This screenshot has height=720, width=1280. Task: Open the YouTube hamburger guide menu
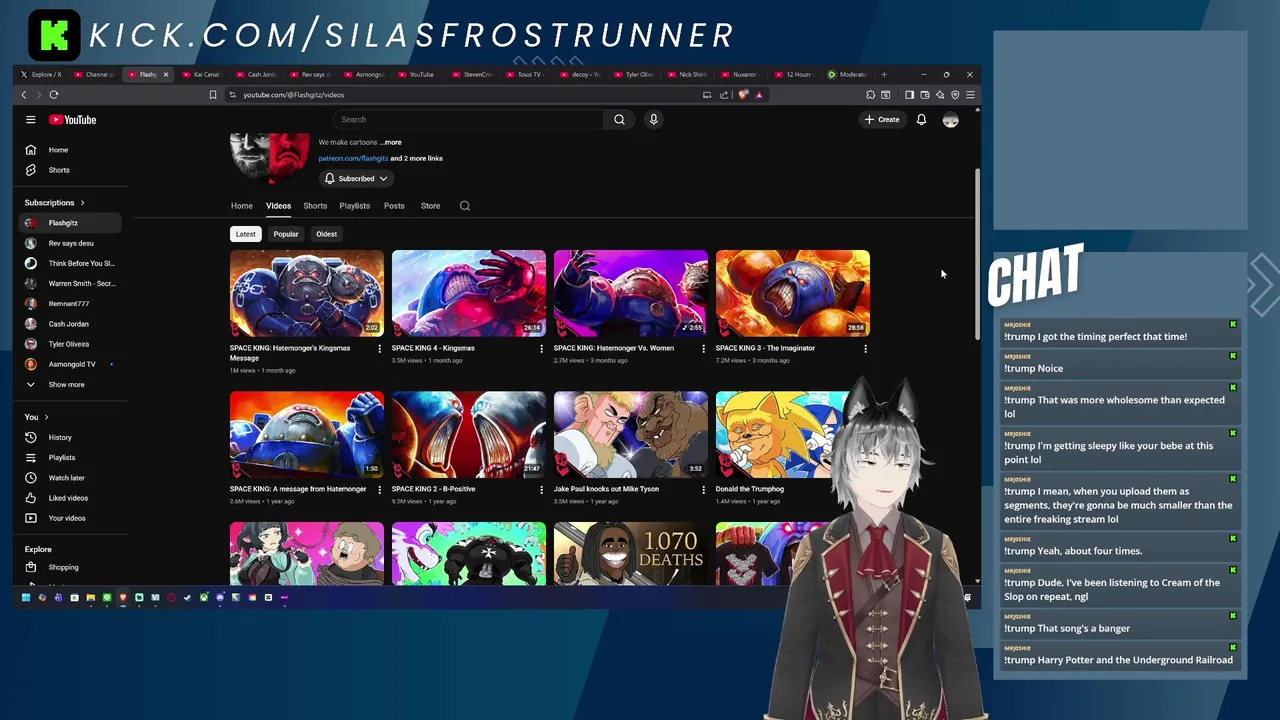(31, 120)
